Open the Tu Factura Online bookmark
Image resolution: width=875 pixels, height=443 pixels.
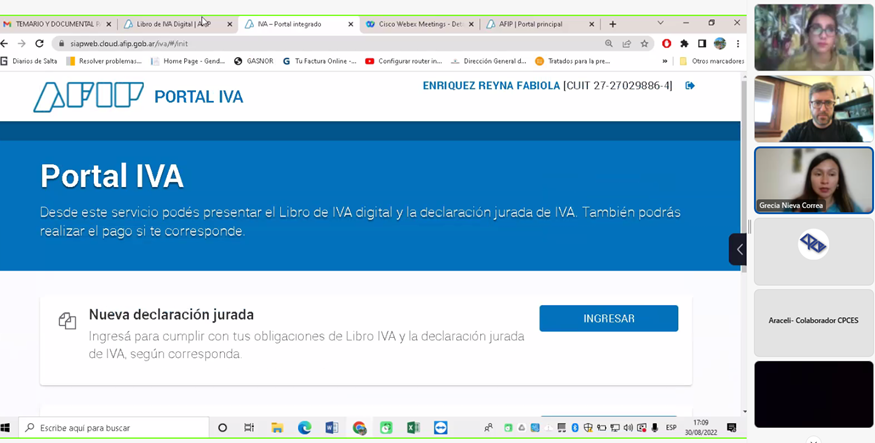coord(320,61)
